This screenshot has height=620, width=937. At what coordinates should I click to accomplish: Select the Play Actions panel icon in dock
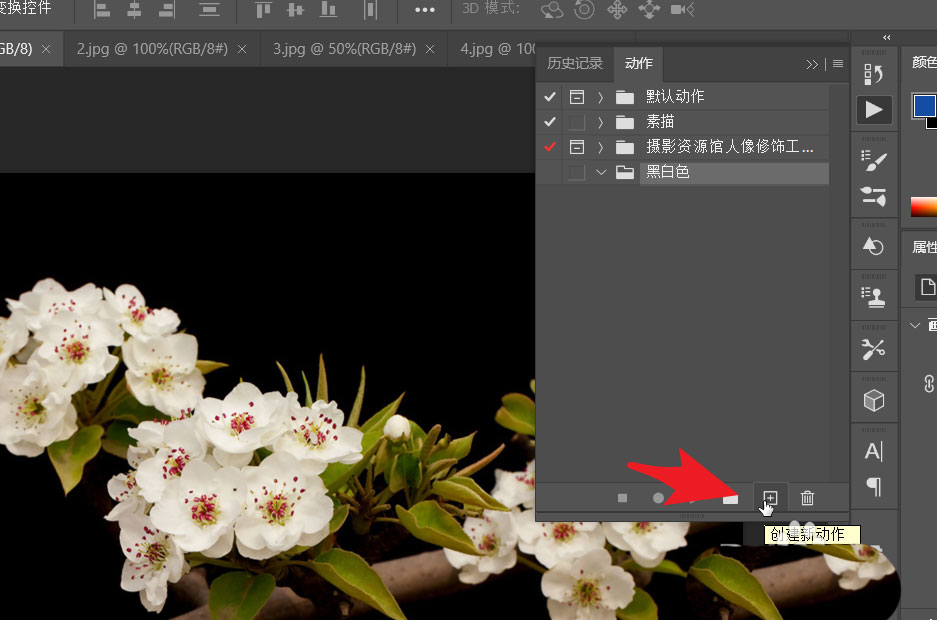(874, 109)
